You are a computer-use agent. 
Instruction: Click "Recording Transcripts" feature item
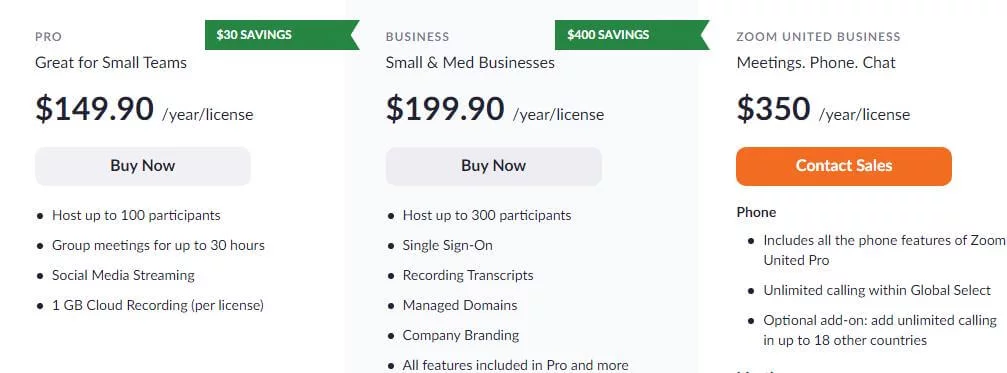468,275
